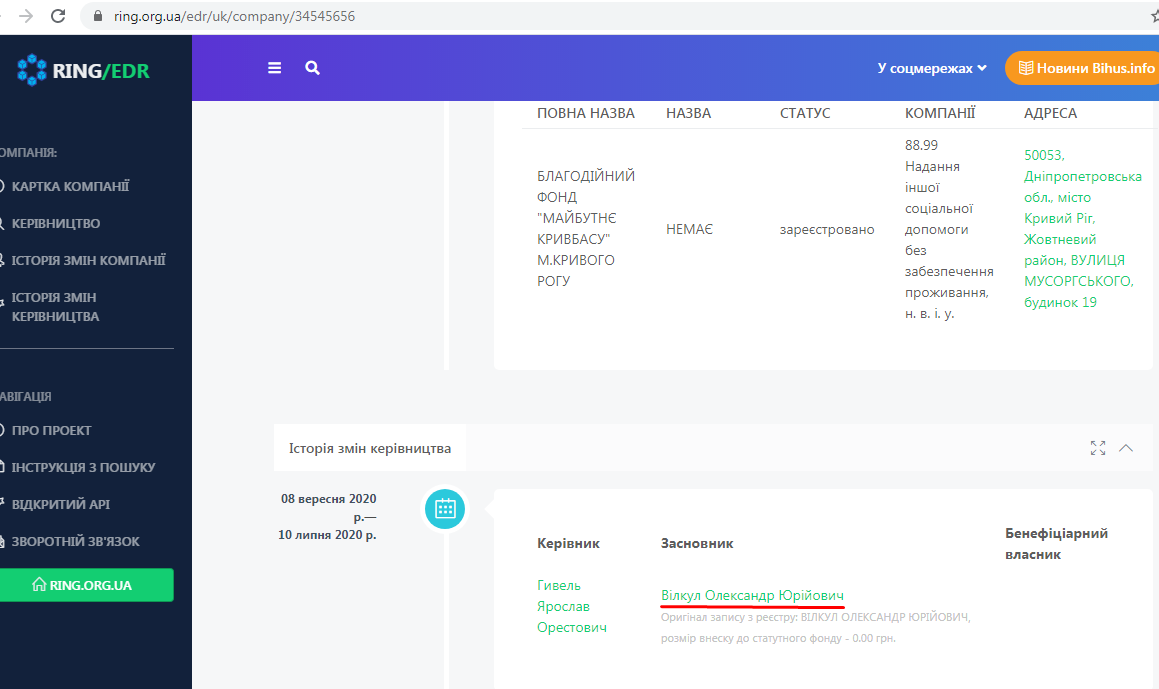
Task: Click the green RING.ORG.UA button
Action: pyautogui.click(x=87, y=585)
